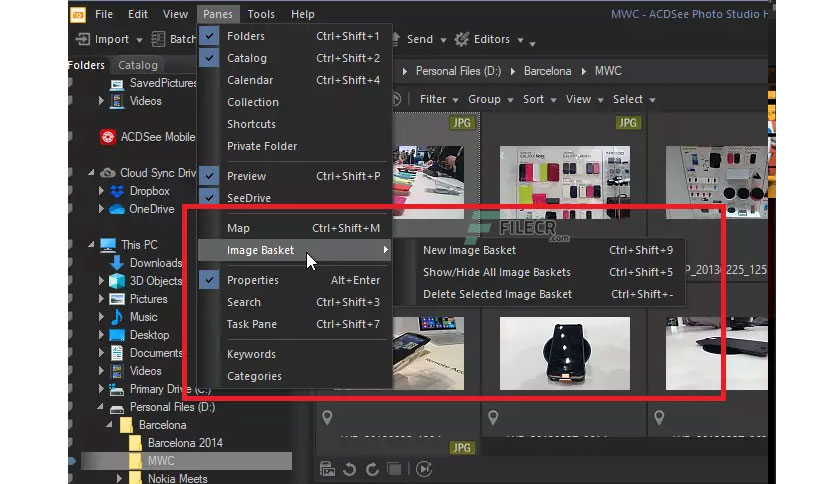The height and width of the screenshot is (484, 836).
Task: Click Barcelona in the breadcrumb path
Action: click(547, 71)
